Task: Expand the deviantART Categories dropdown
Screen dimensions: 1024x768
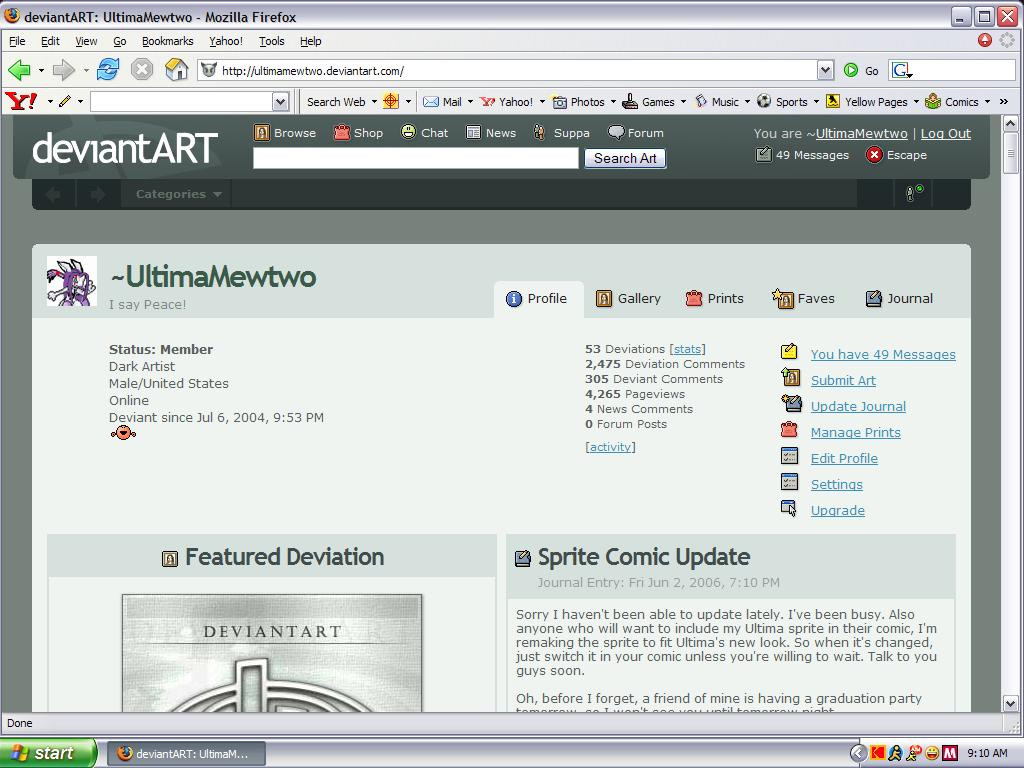Action: coord(178,194)
